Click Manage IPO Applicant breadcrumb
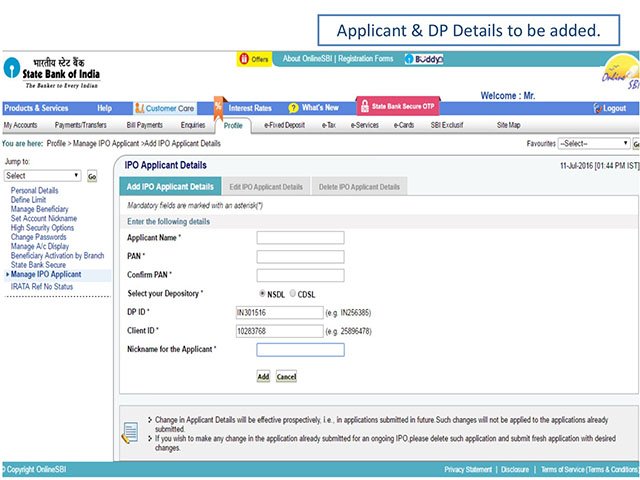Screen dimensions: 640x480 point(106,144)
